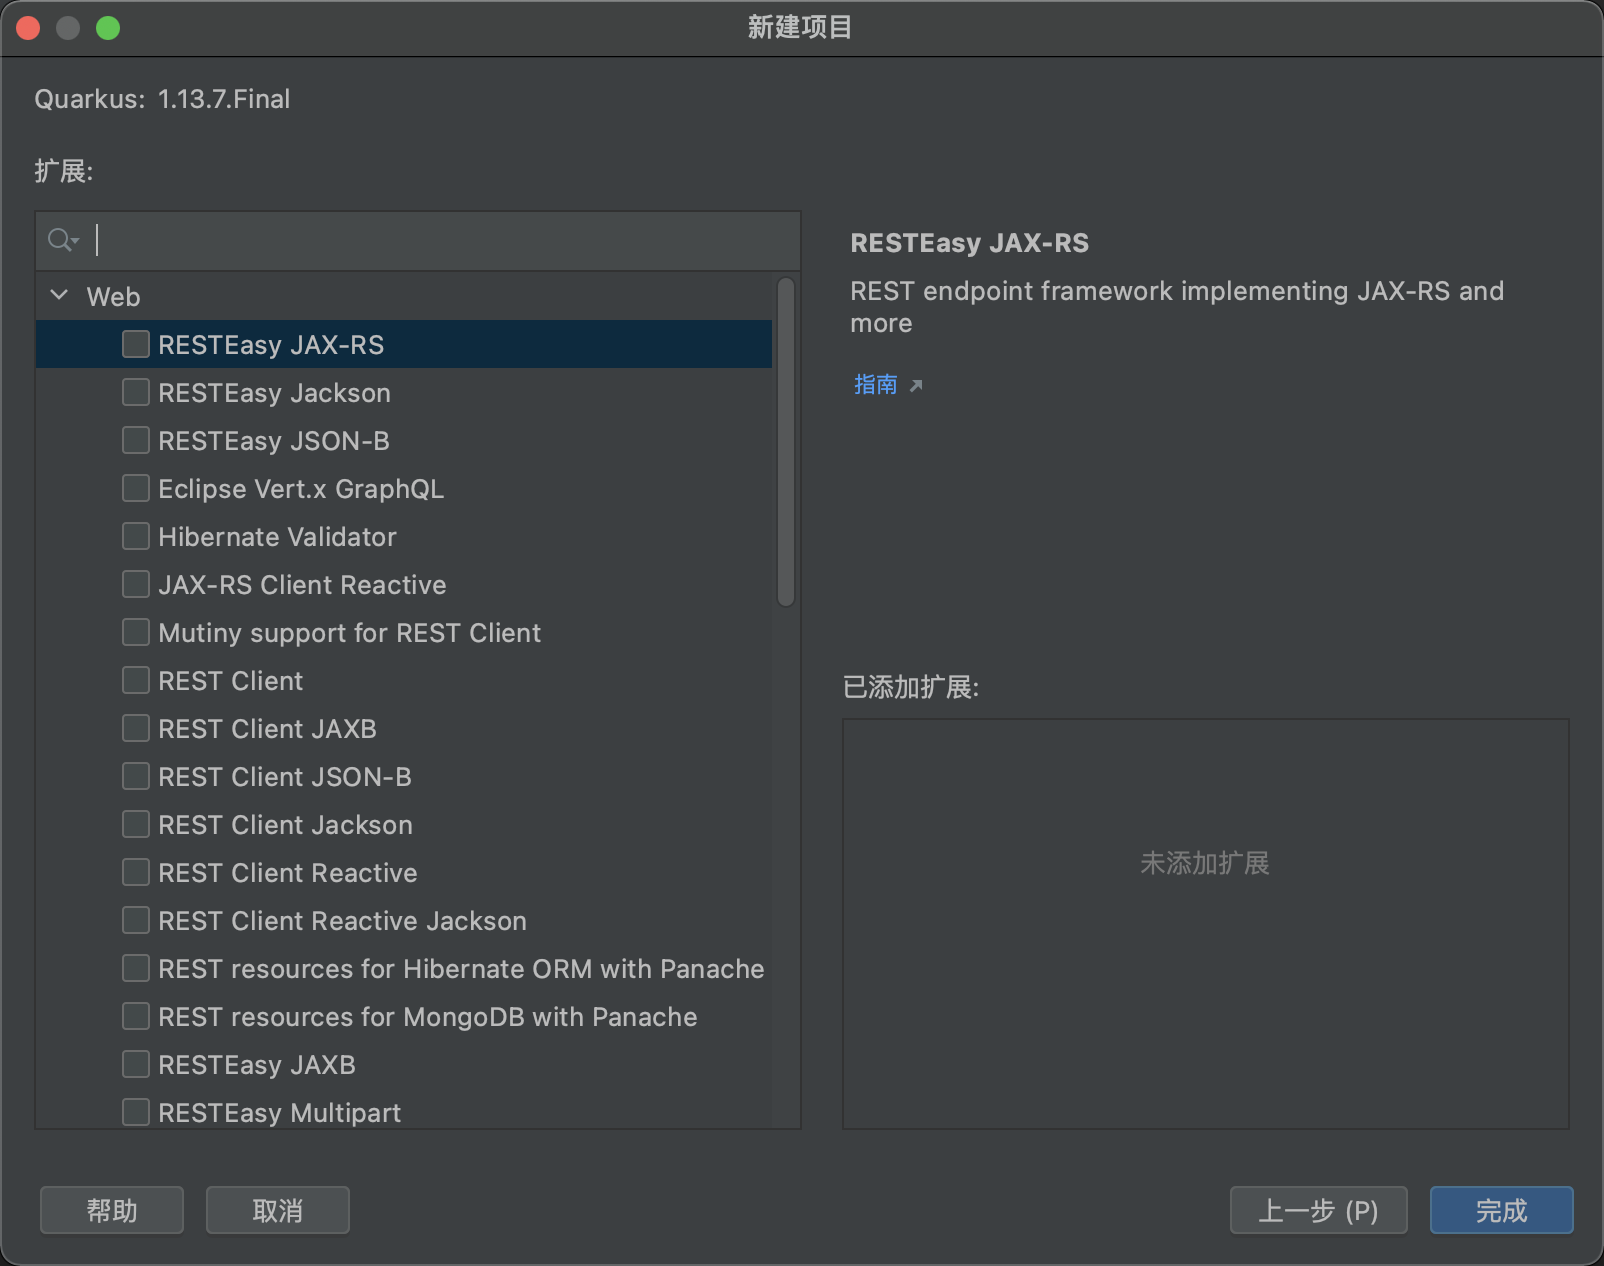1604x1266 pixels.
Task: Click the 帮助 button
Action: (111, 1210)
